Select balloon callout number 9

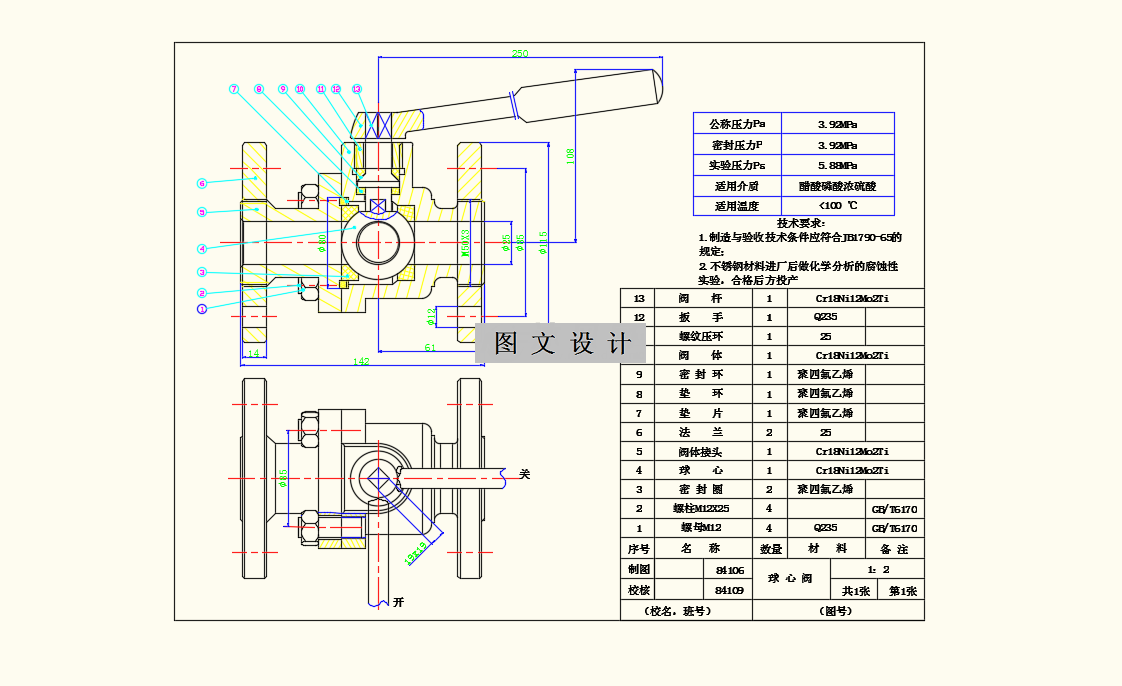[x=281, y=88]
